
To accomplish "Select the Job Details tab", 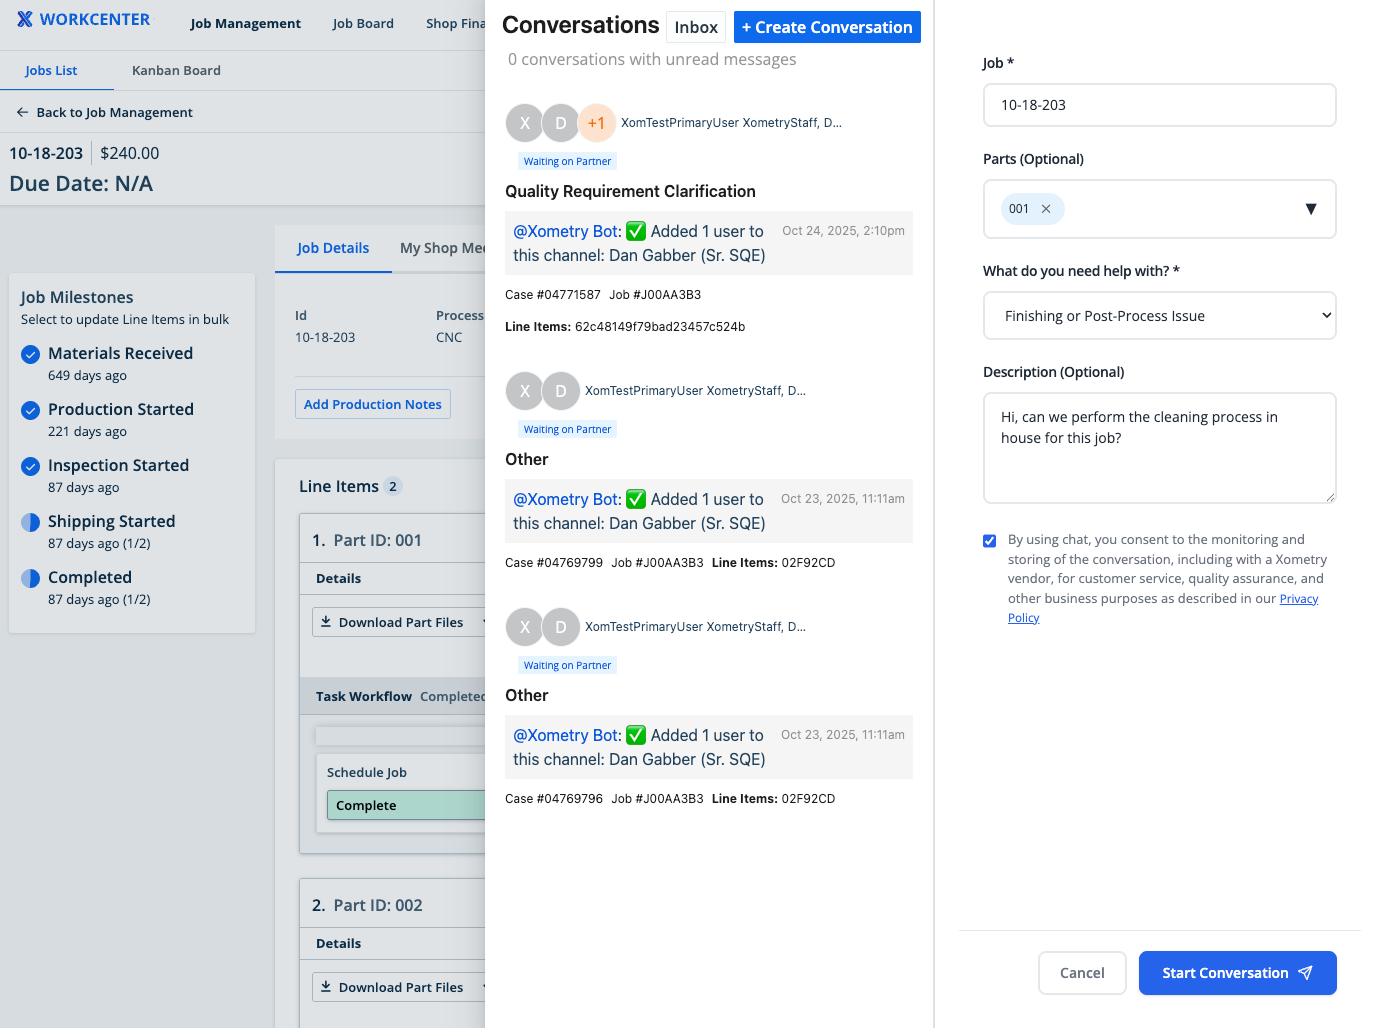I will click(333, 248).
